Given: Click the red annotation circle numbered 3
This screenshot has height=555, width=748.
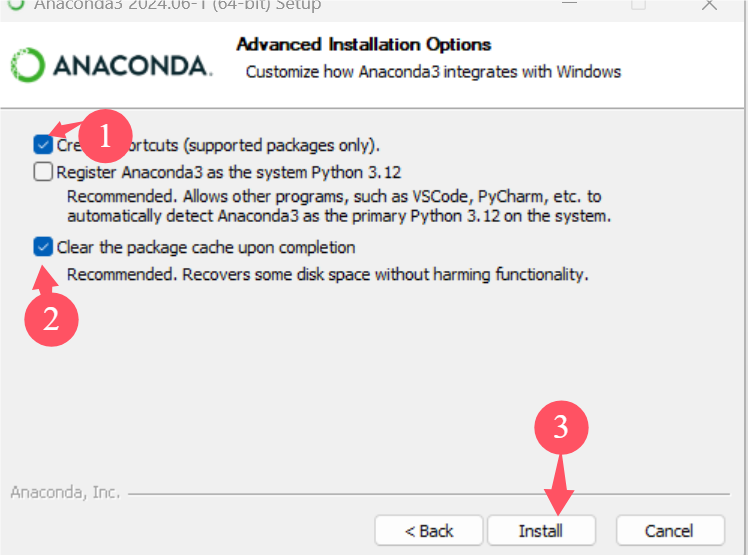Looking at the screenshot, I should click(561, 427).
